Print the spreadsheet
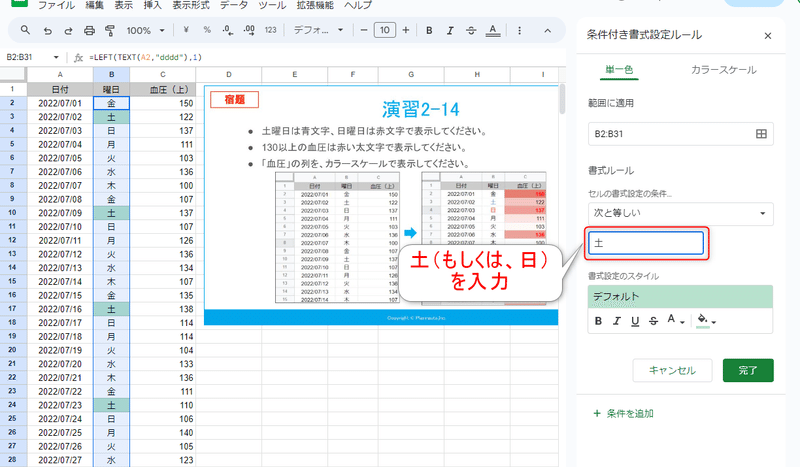The width and height of the screenshot is (800, 467). (x=89, y=31)
